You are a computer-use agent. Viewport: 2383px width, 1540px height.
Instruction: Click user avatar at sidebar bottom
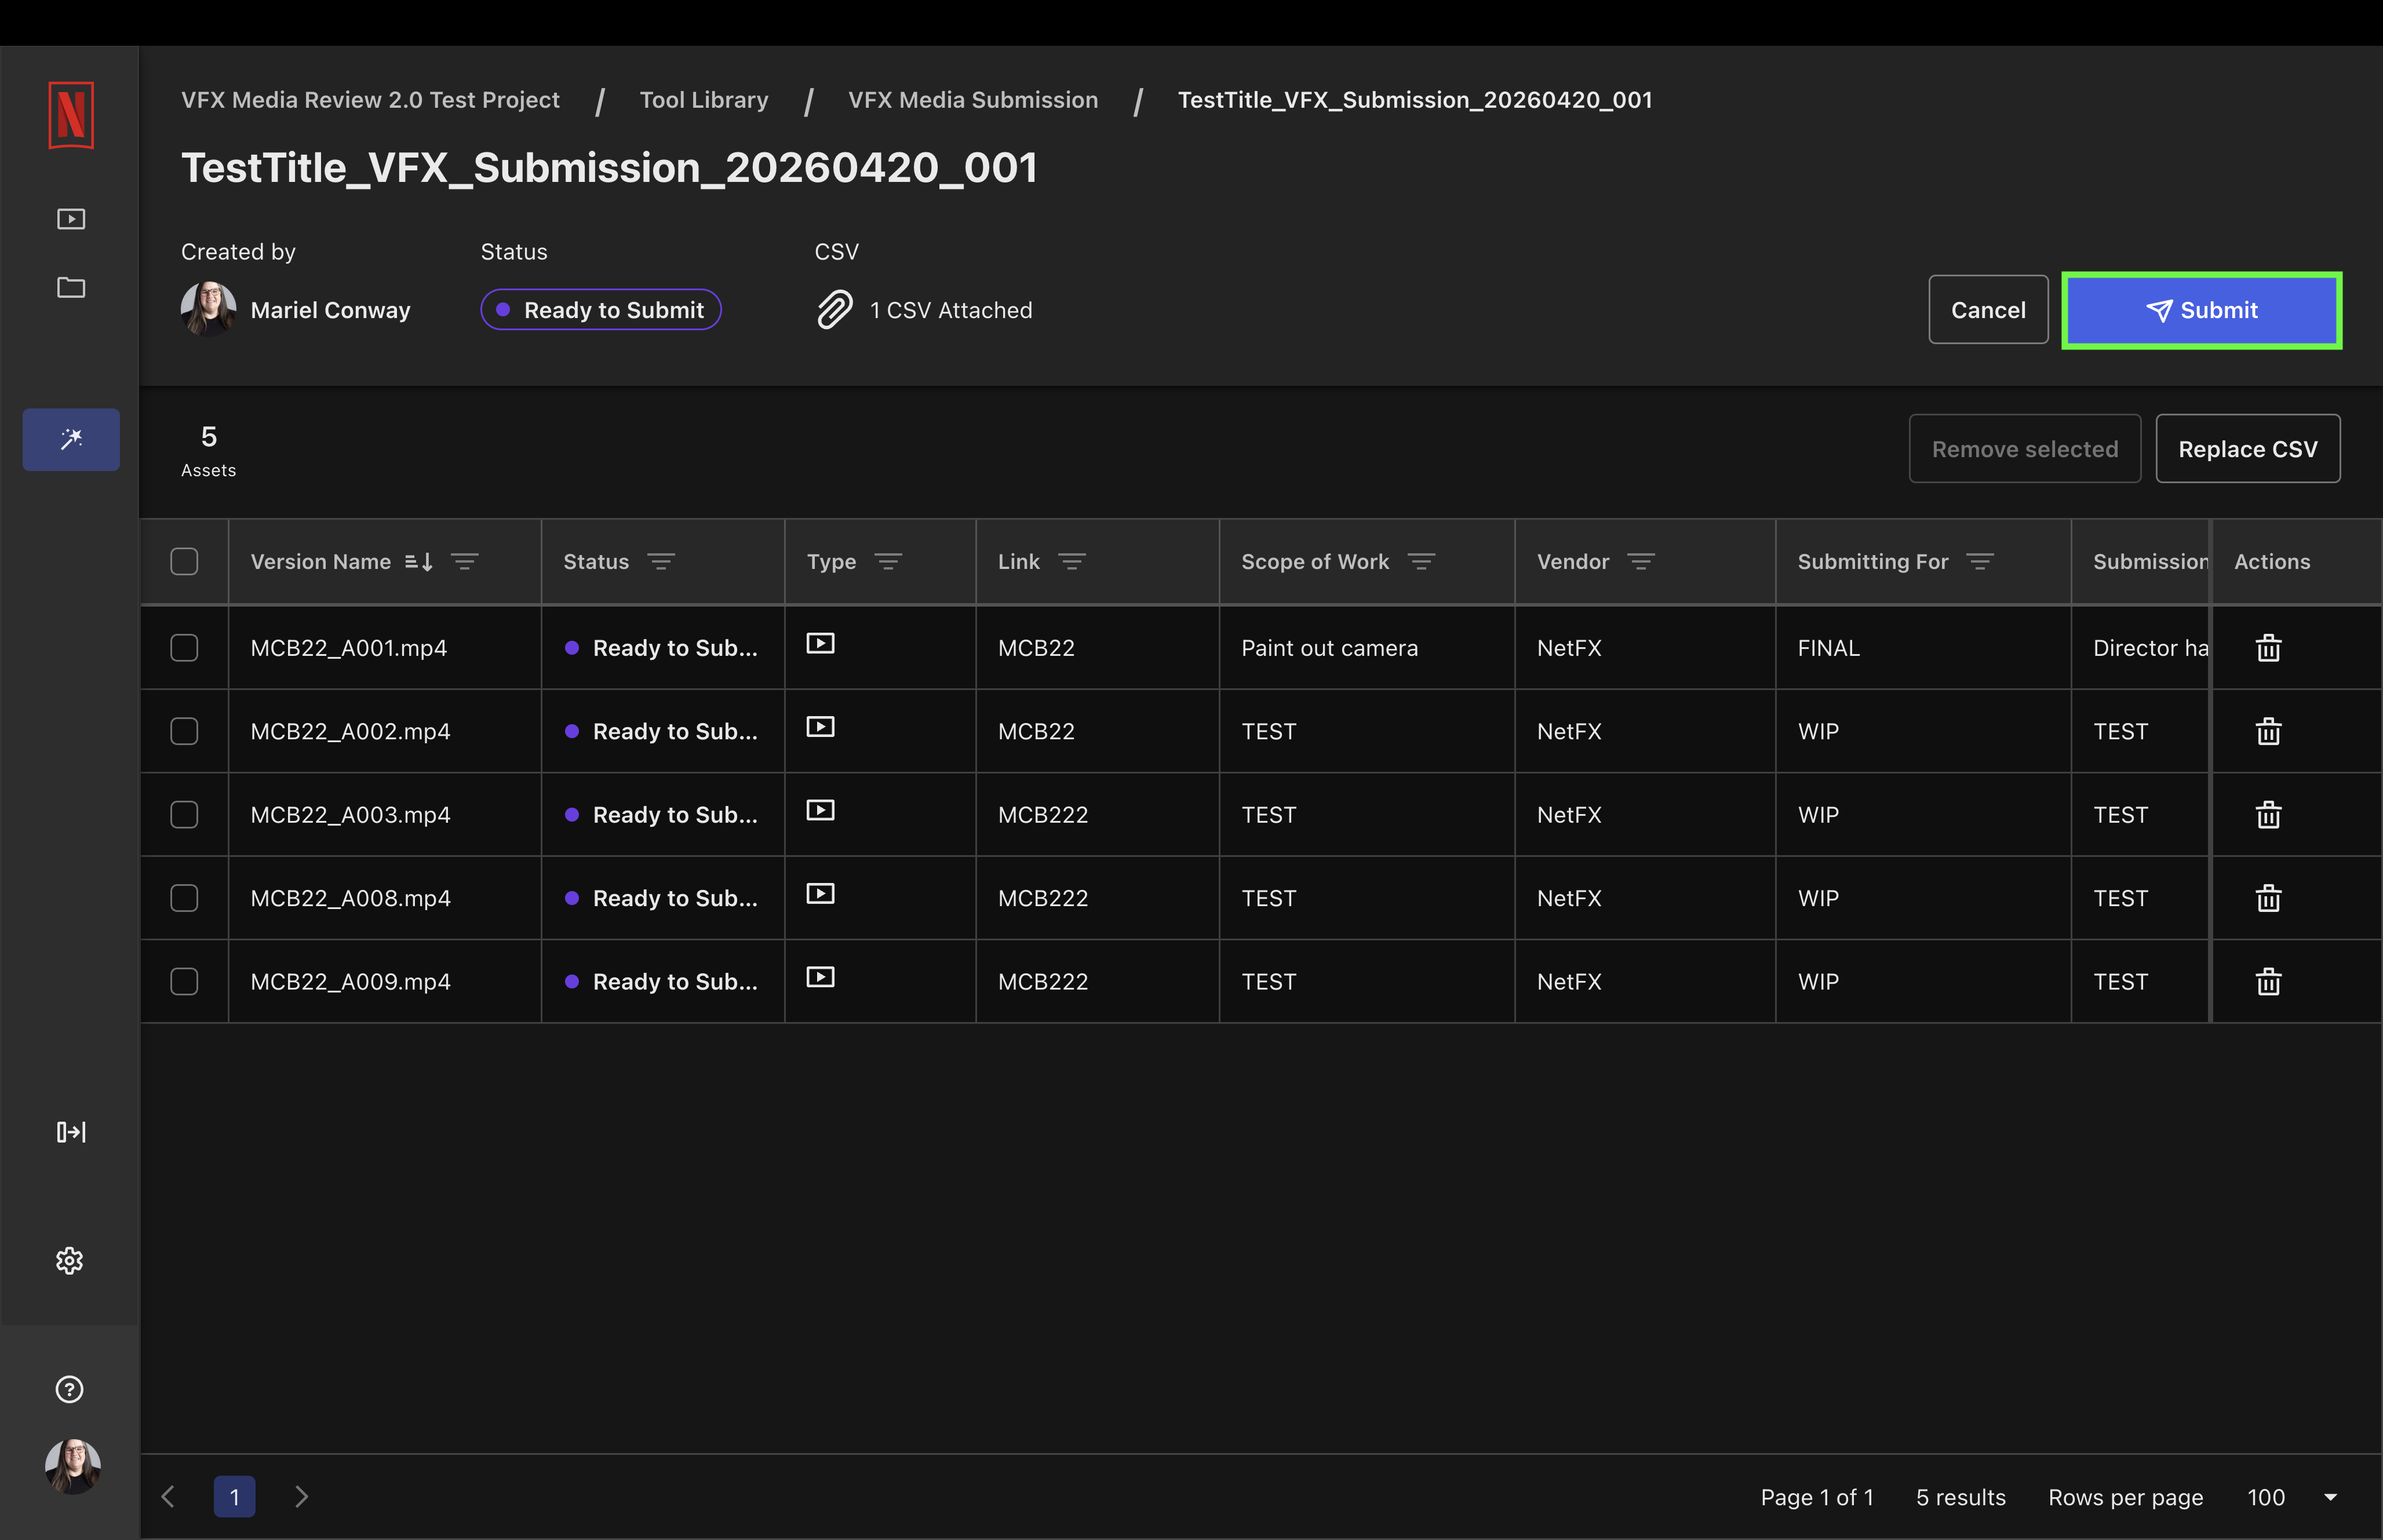tap(73, 1467)
